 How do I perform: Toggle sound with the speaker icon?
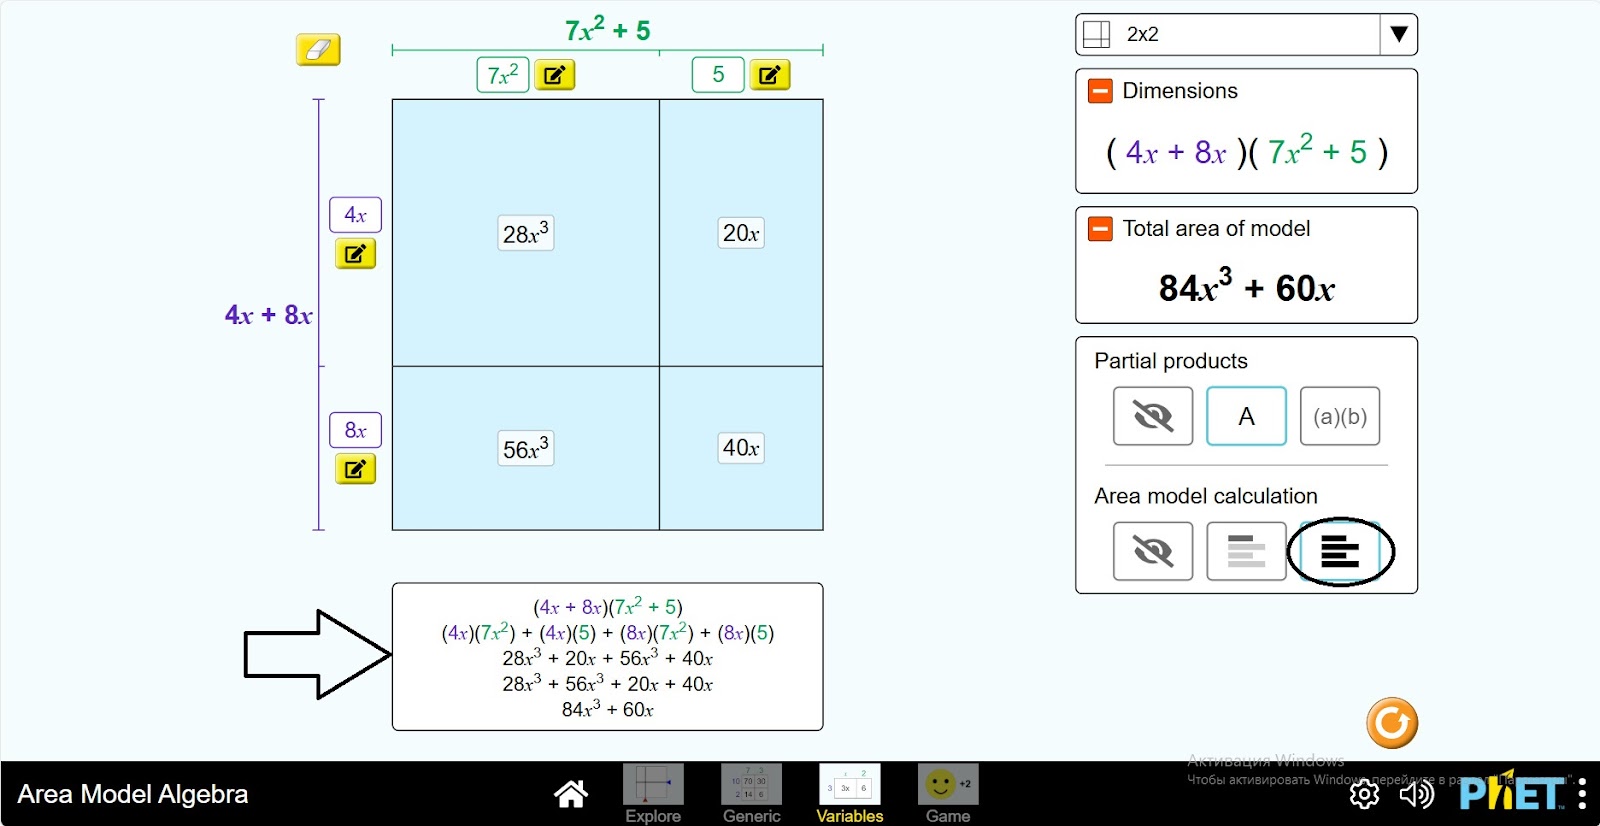[1416, 794]
